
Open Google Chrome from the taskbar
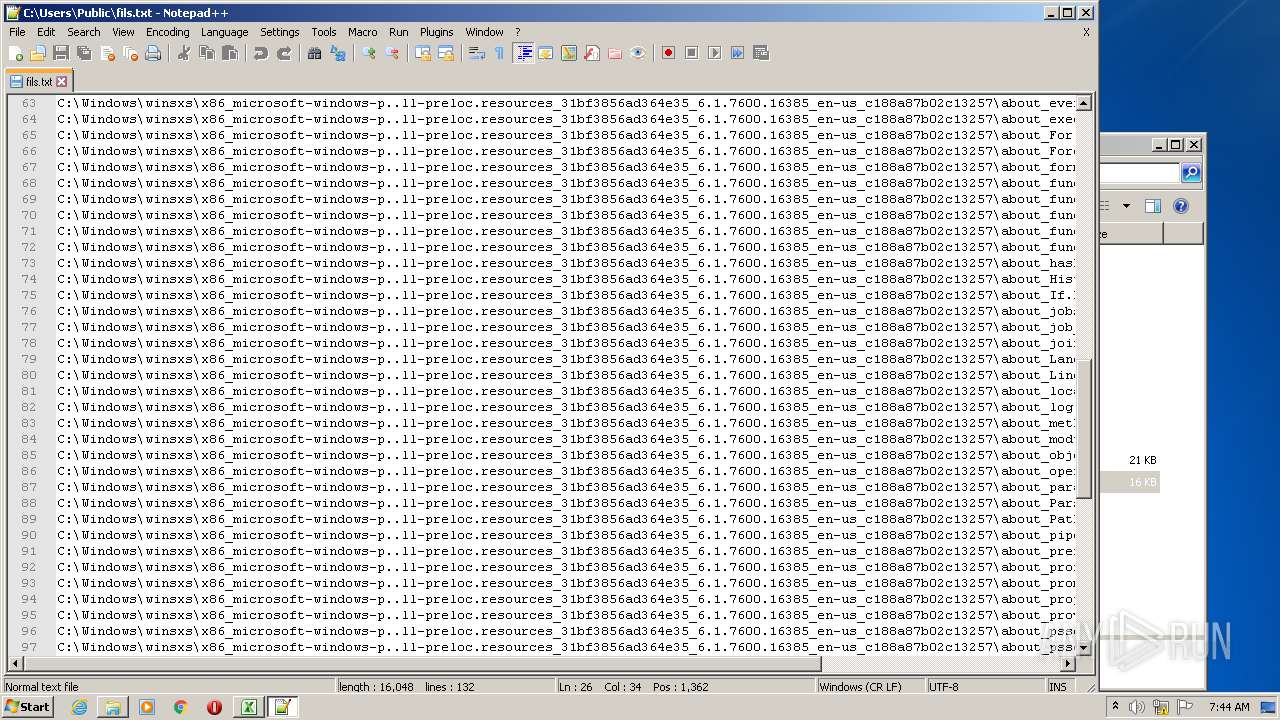coord(180,707)
